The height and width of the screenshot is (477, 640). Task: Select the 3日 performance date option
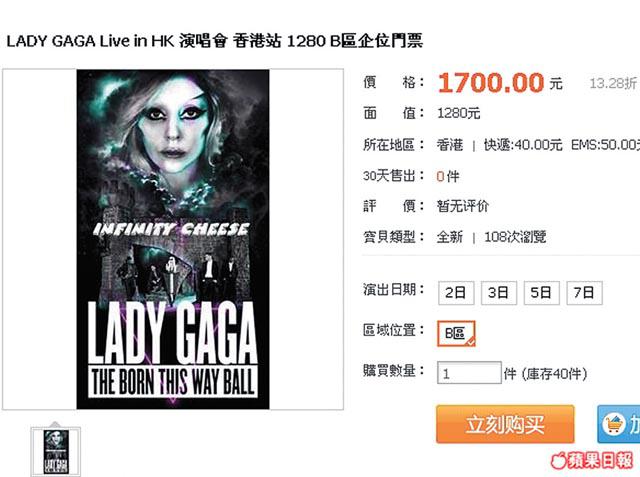click(499, 293)
